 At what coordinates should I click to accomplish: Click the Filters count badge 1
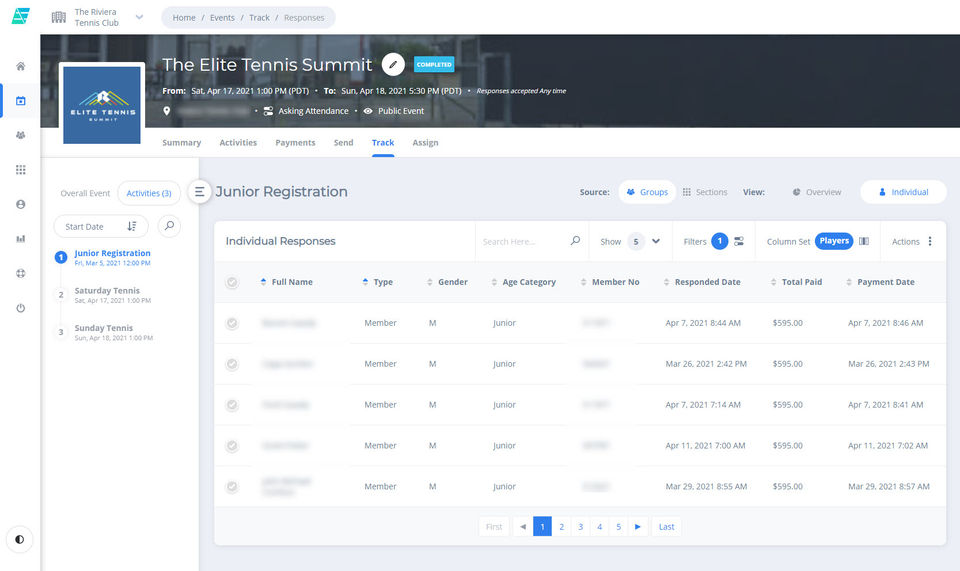[719, 241]
